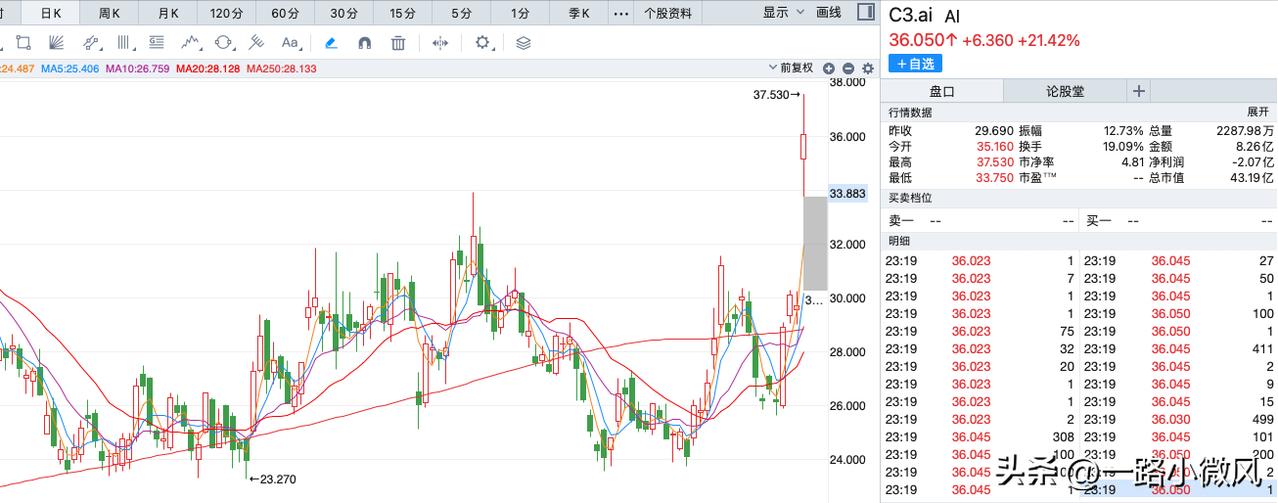This screenshot has width=1278, height=503.
Task: Open chart indicator settings gear
Action: (x=868, y=68)
